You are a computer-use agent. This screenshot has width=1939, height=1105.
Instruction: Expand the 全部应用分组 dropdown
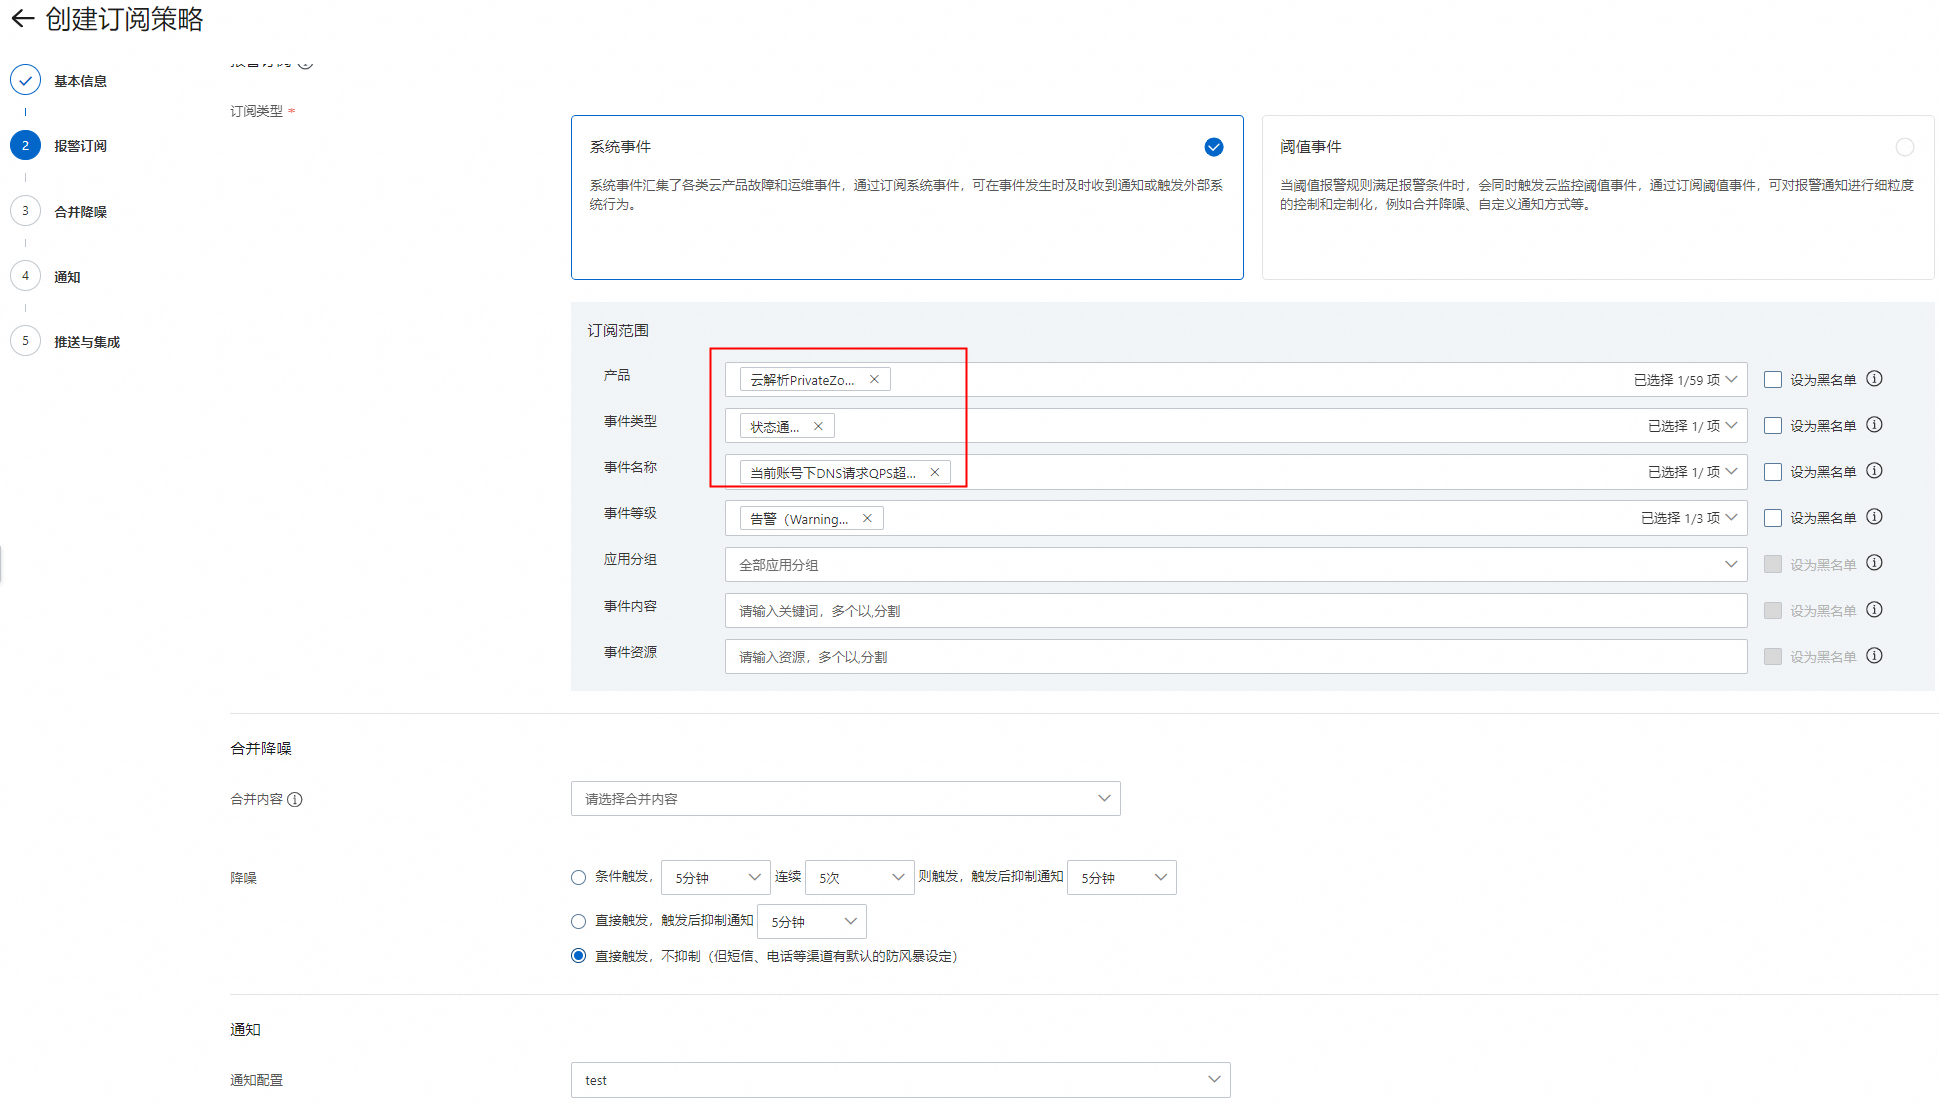tap(1235, 565)
